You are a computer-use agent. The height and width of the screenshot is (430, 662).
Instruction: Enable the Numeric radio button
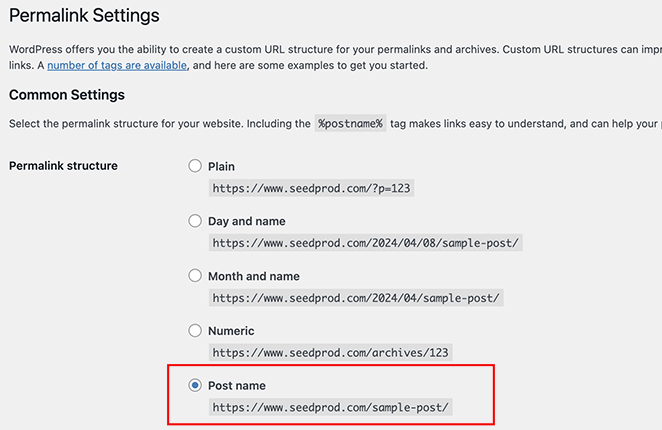point(195,331)
